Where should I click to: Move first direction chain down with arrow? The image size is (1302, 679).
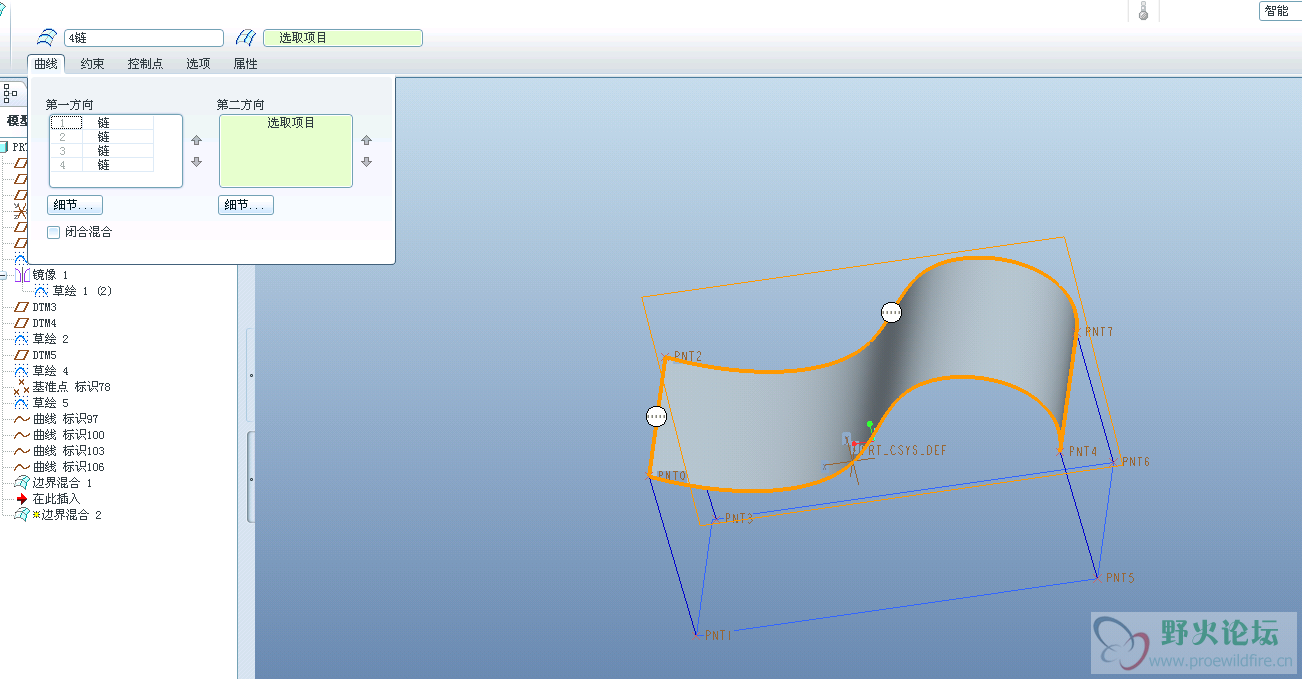click(196, 162)
